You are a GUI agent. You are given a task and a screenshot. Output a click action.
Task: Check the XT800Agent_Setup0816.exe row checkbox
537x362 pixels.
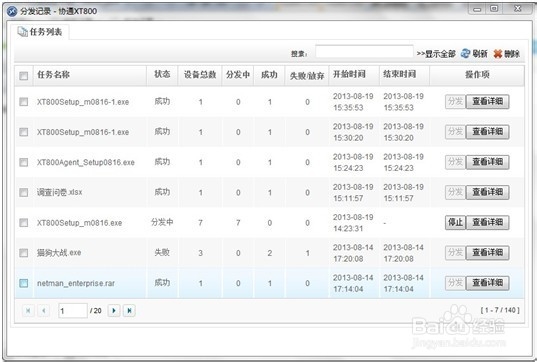(24, 162)
